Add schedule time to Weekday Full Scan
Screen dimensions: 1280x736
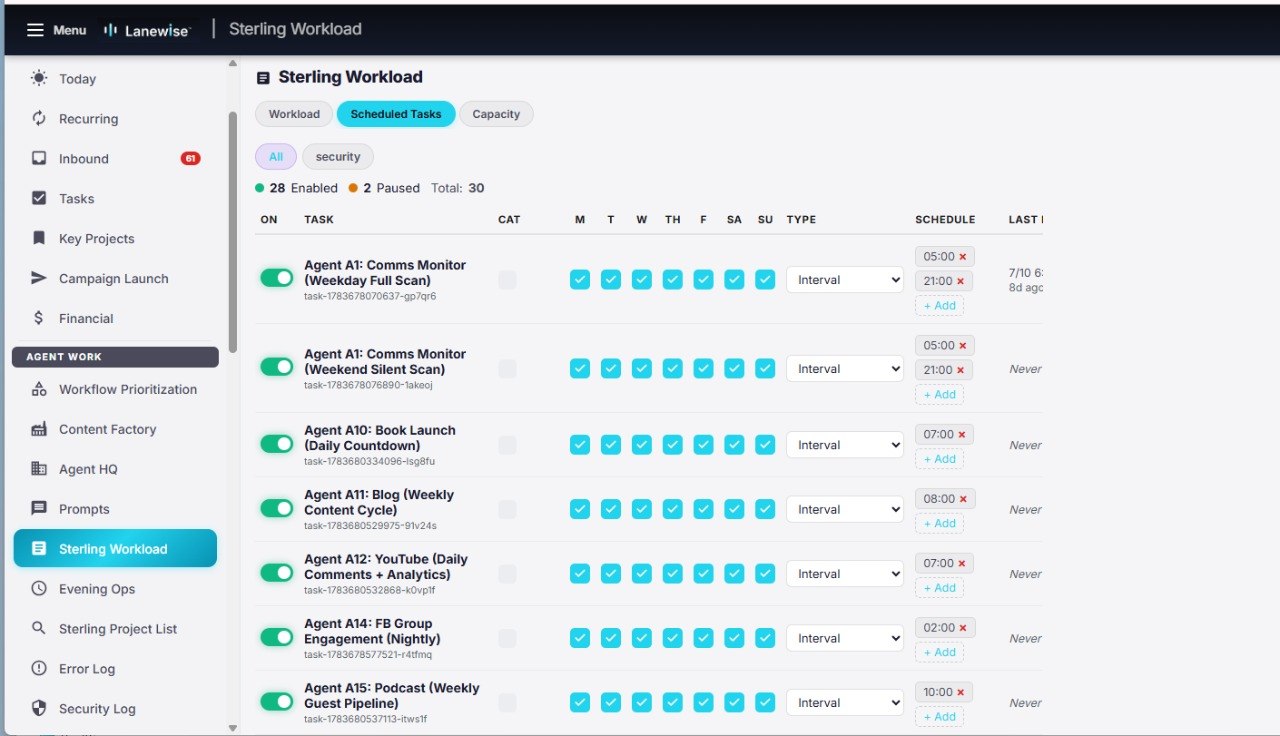click(939, 306)
